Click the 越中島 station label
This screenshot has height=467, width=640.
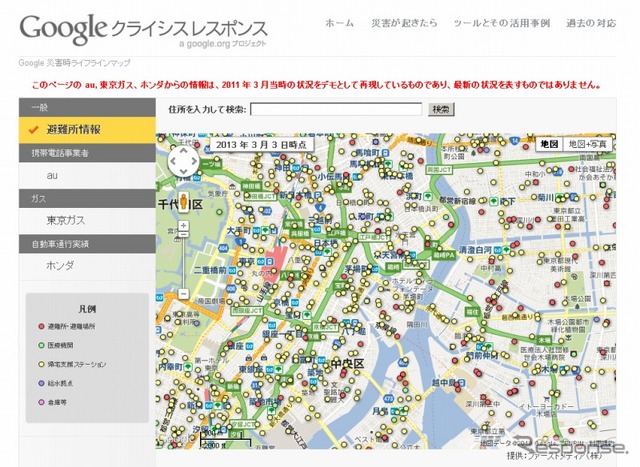444,382
